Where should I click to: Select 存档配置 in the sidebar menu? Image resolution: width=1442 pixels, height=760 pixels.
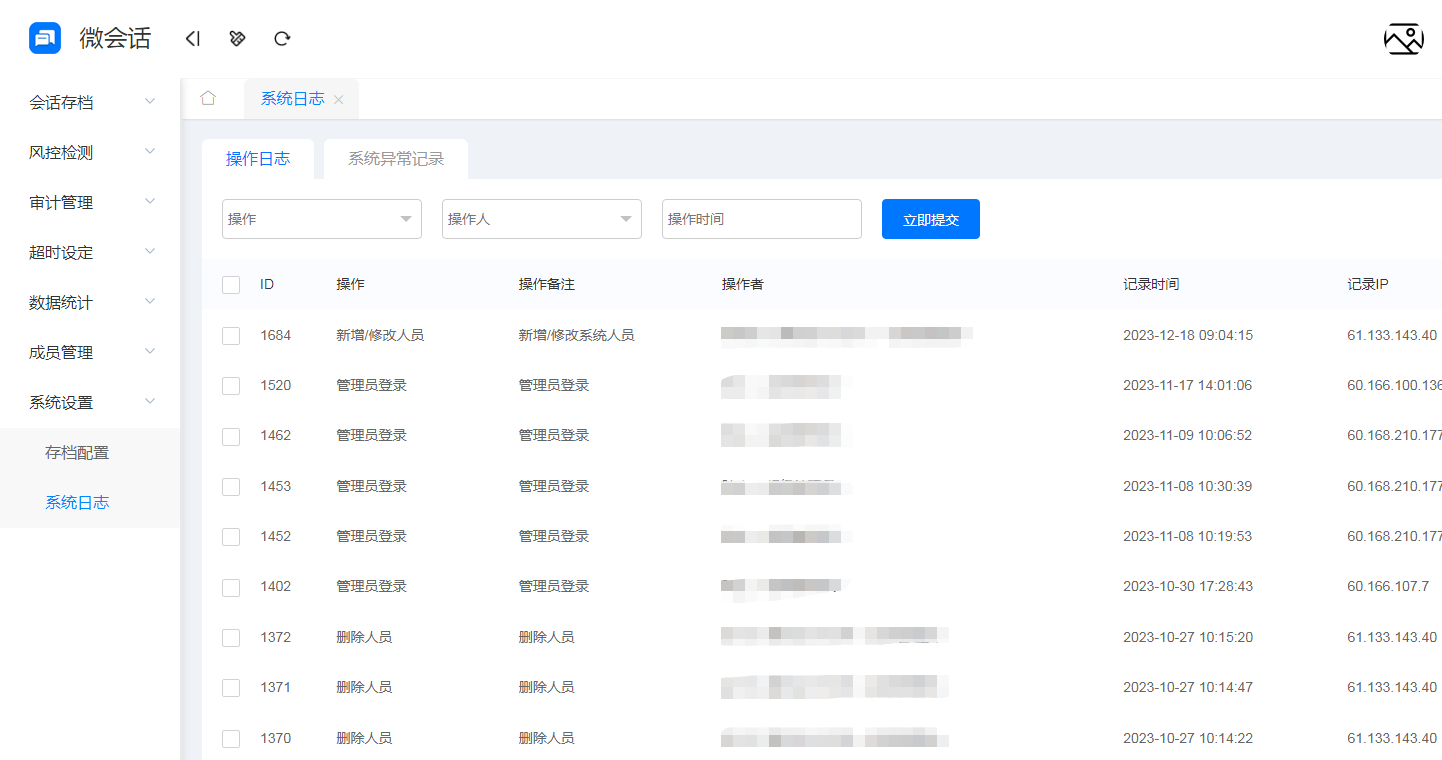(x=79, y=452)
